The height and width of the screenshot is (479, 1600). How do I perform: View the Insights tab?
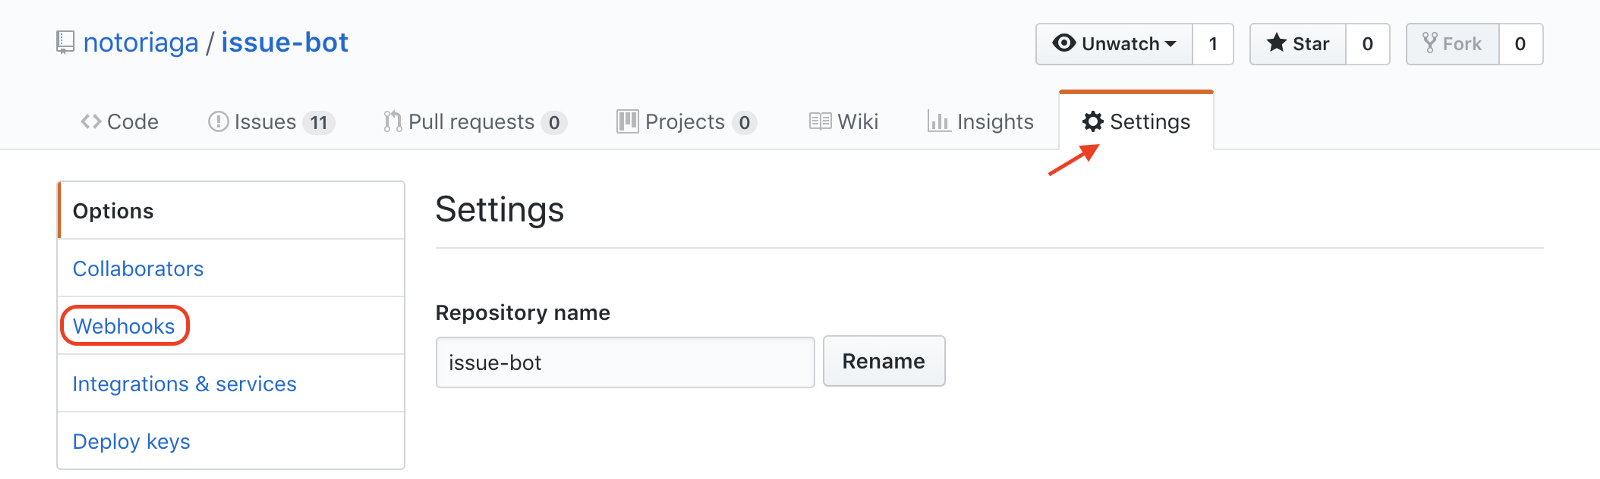pyautogui.click(x=980, y=122)
